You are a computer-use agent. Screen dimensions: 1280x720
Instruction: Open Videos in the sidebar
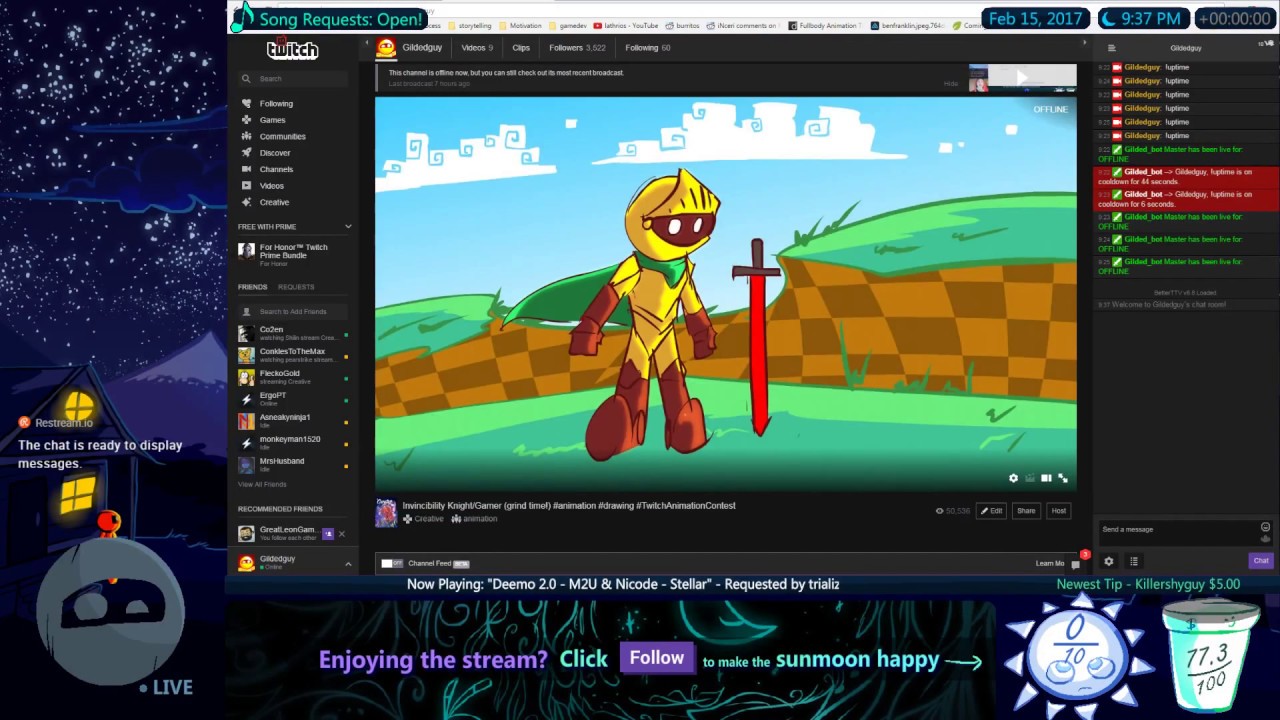point(272,186)
